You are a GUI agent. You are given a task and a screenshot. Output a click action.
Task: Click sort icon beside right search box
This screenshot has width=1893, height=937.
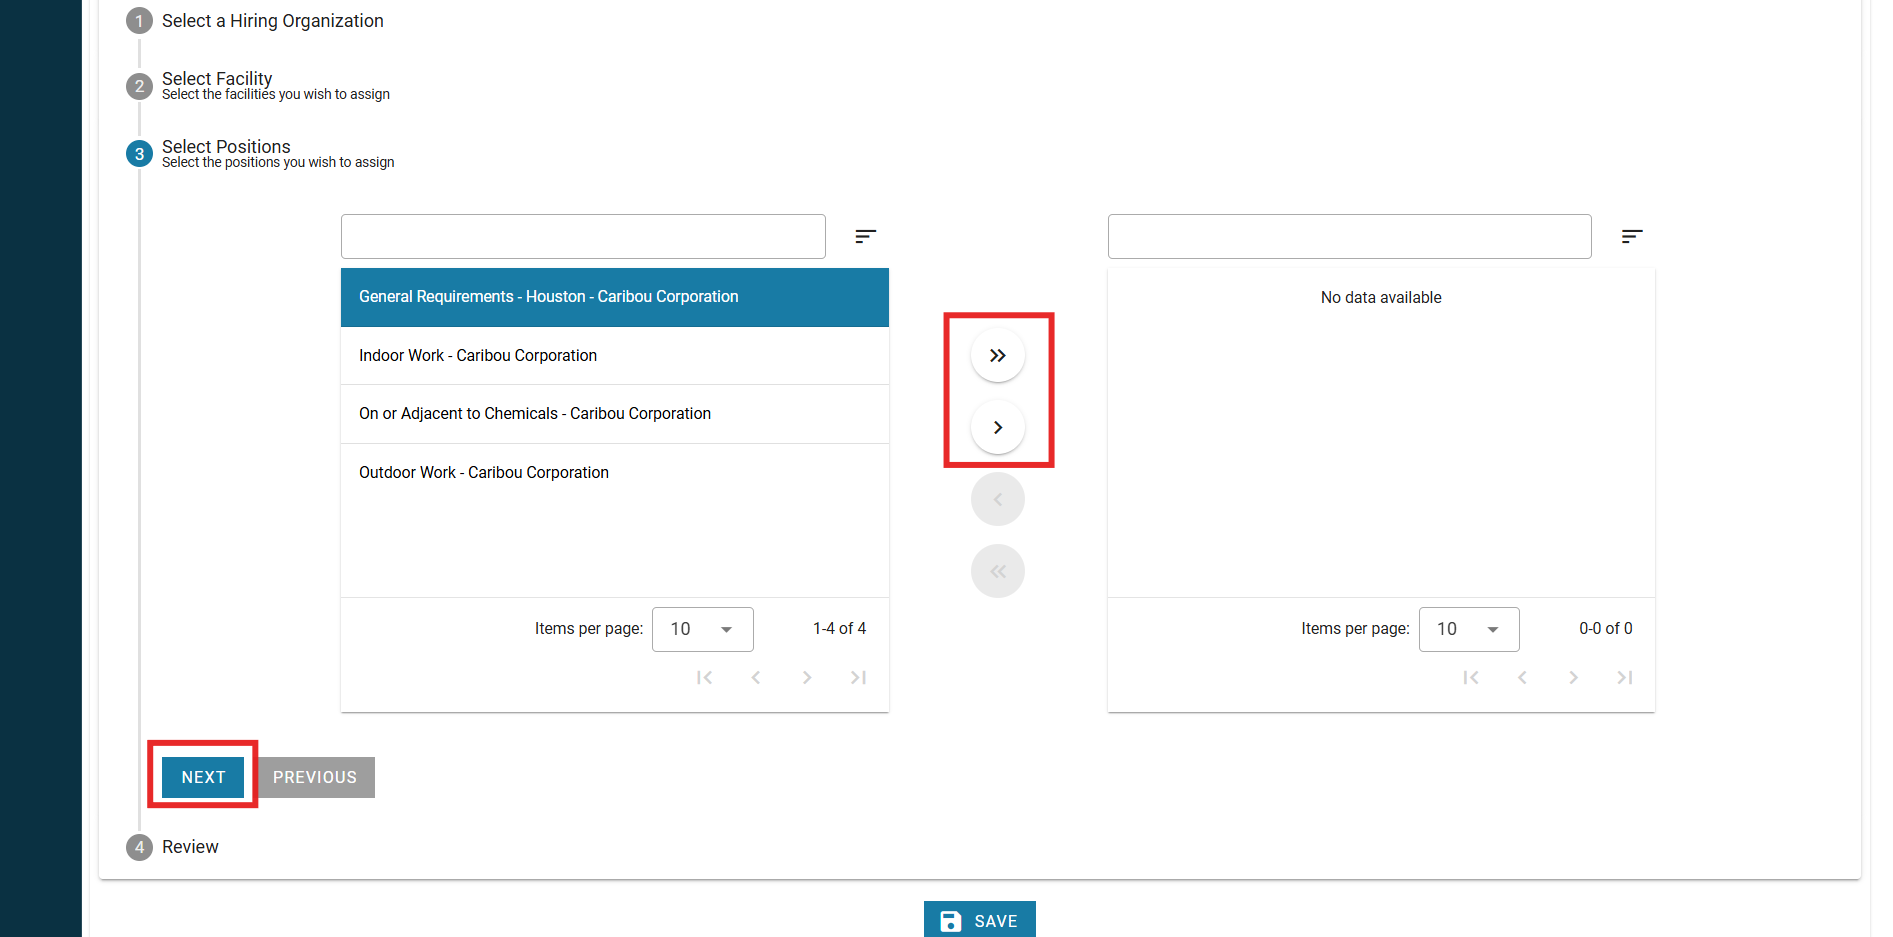click(x=1631, y=237)
